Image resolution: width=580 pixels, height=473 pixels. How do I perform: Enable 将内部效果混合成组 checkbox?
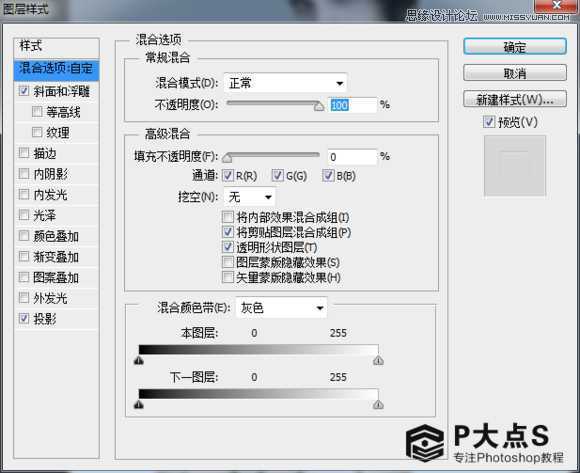[227, 217]
